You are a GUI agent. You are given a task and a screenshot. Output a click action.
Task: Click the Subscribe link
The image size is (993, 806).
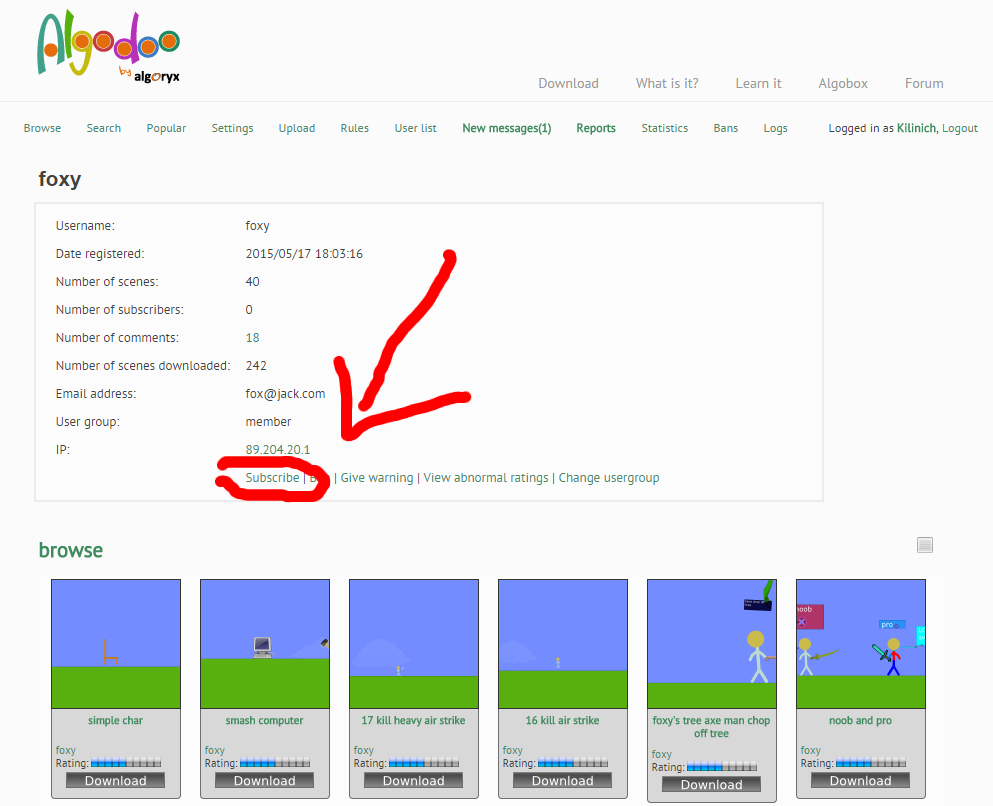click(x=272, y=478)
